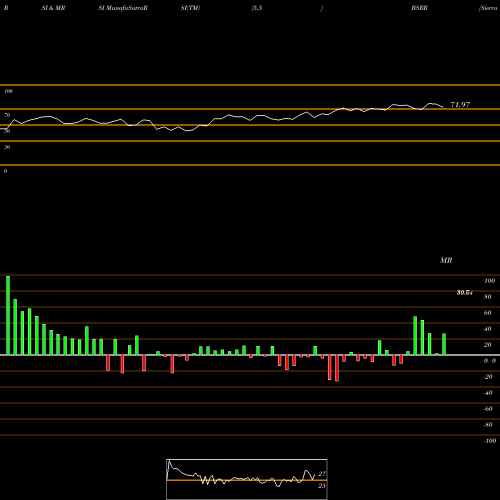Click the MR axis label -20
The width and height of the screenshot is (500, 500).
(488, 377)
